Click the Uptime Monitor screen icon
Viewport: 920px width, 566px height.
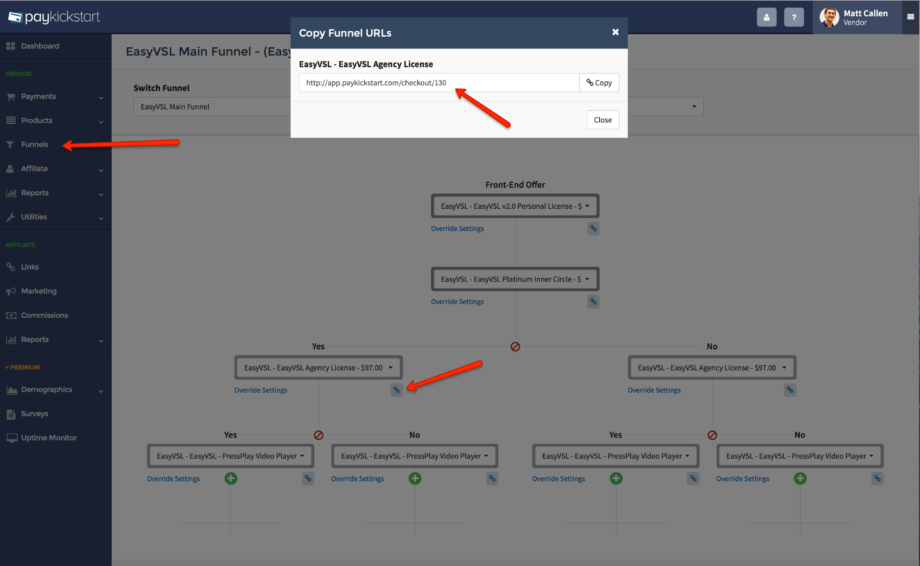pos(11,438)
